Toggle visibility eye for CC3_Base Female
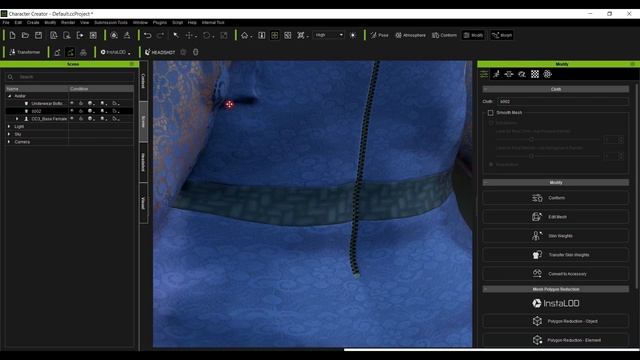 tap(72, 119)
